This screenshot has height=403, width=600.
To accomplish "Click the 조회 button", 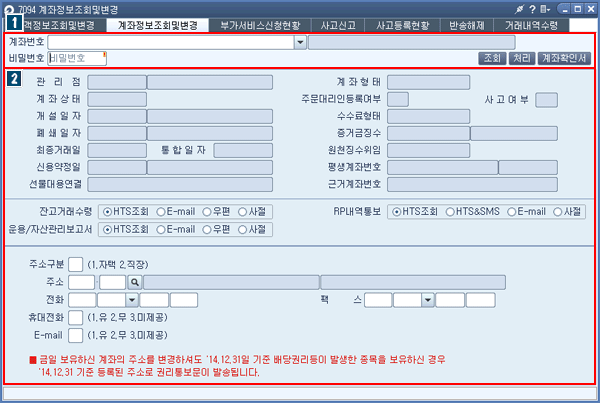I will pyautogui.click(x=492, y=58).
